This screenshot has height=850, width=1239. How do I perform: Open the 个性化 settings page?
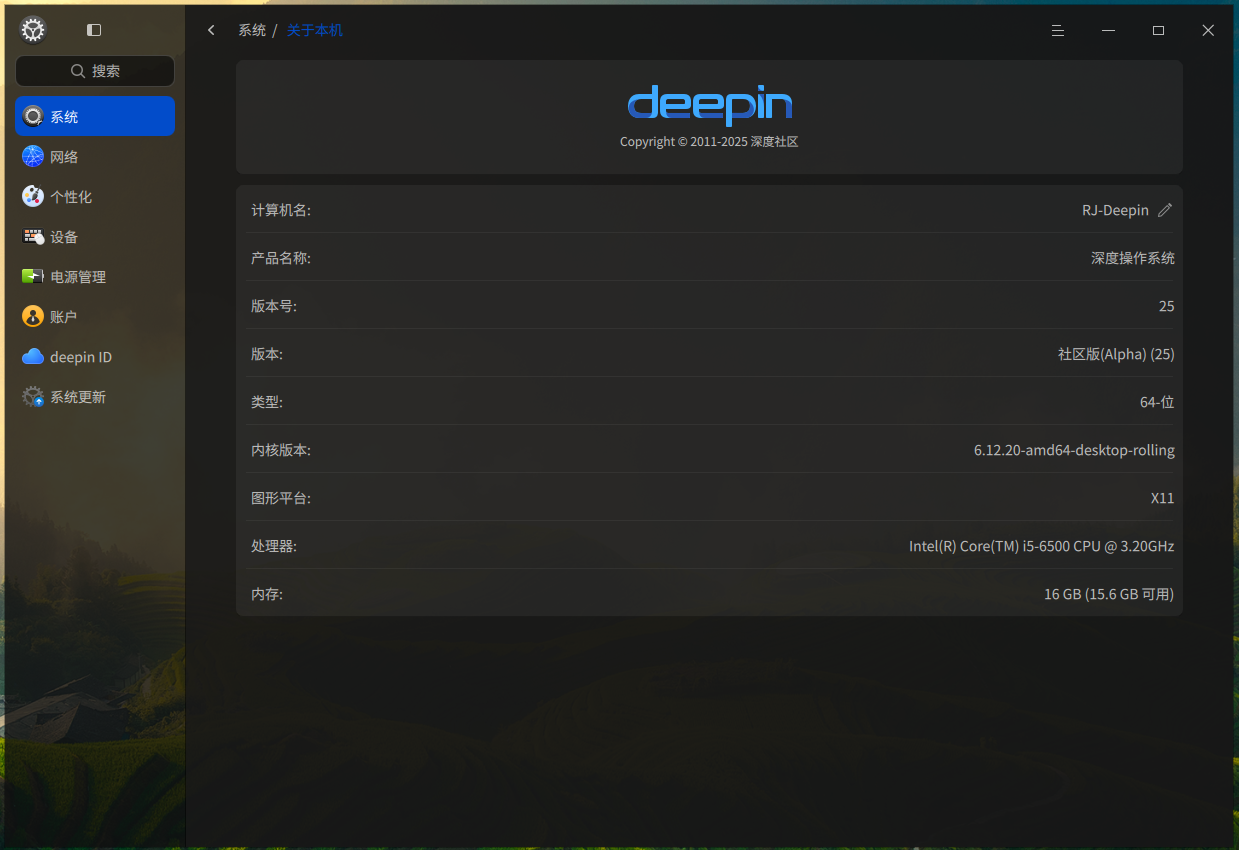(x=95, y=196)
